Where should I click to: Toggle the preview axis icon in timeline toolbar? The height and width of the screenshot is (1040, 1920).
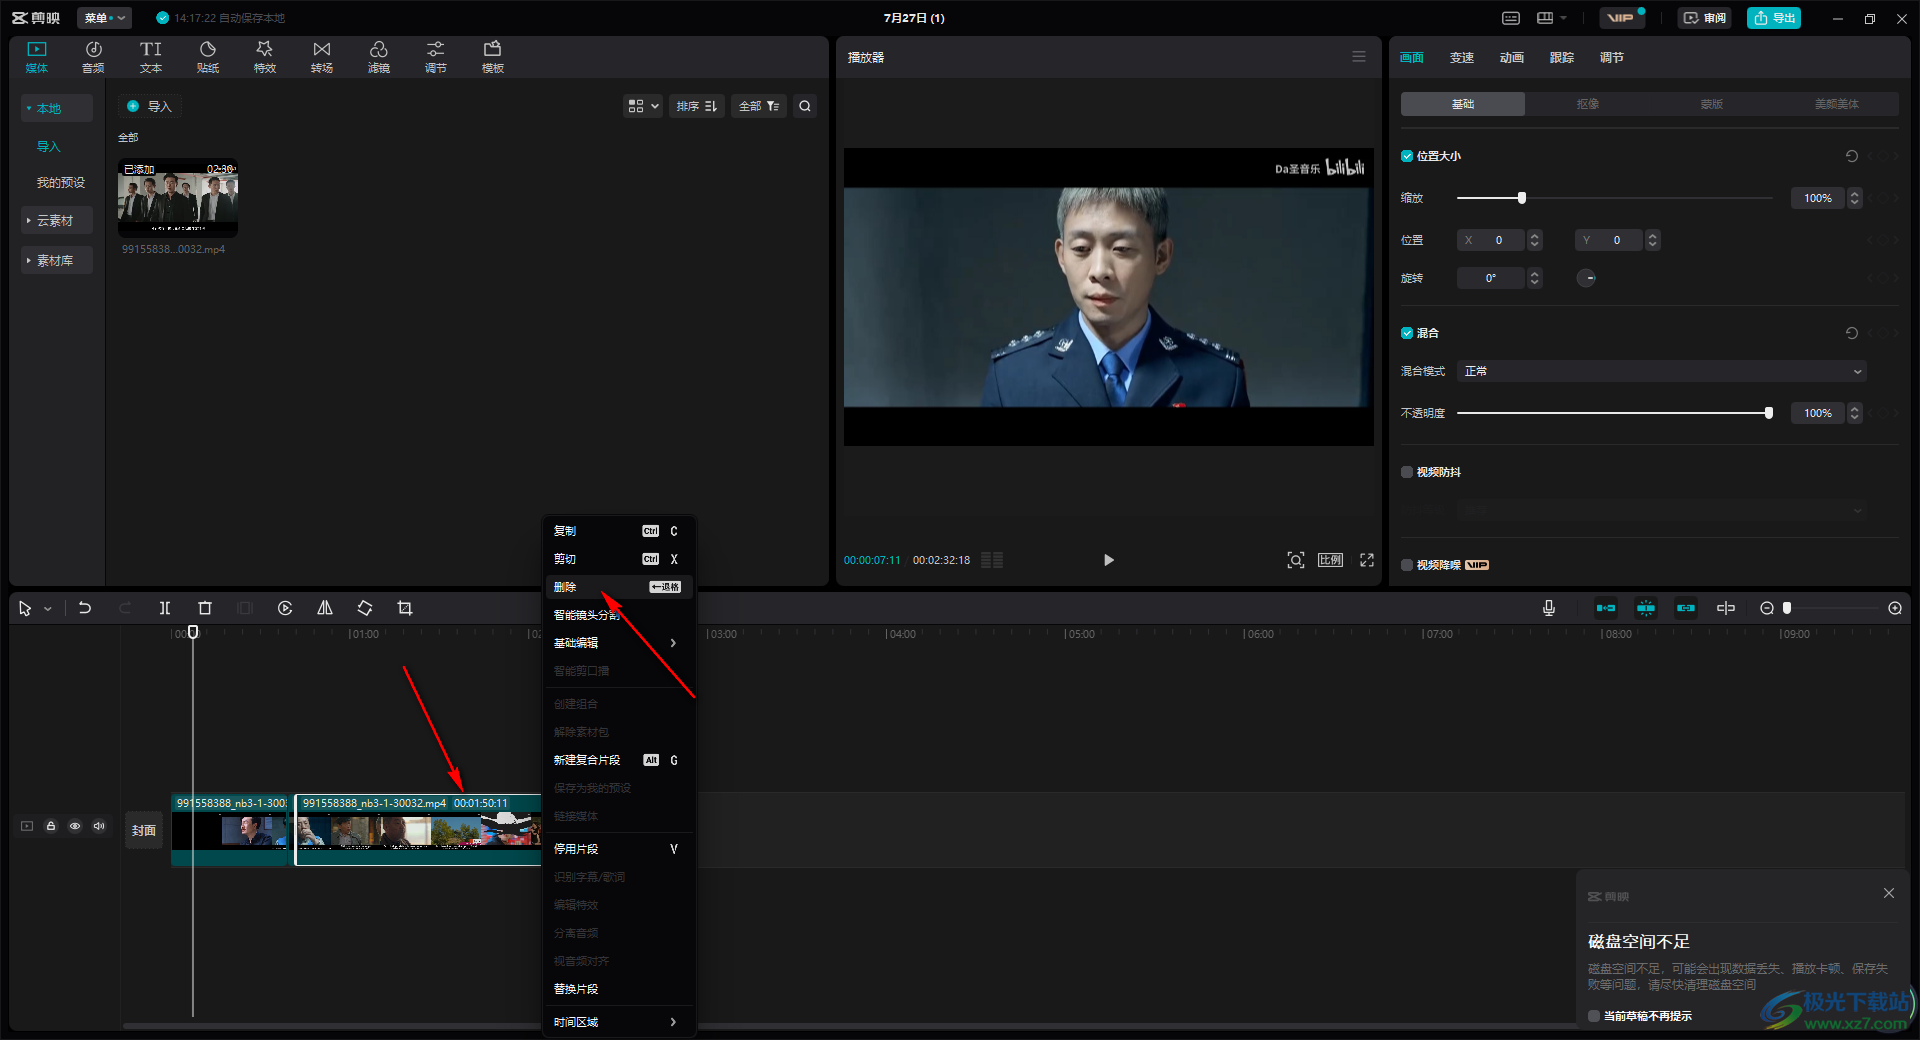pos(1726,608)
